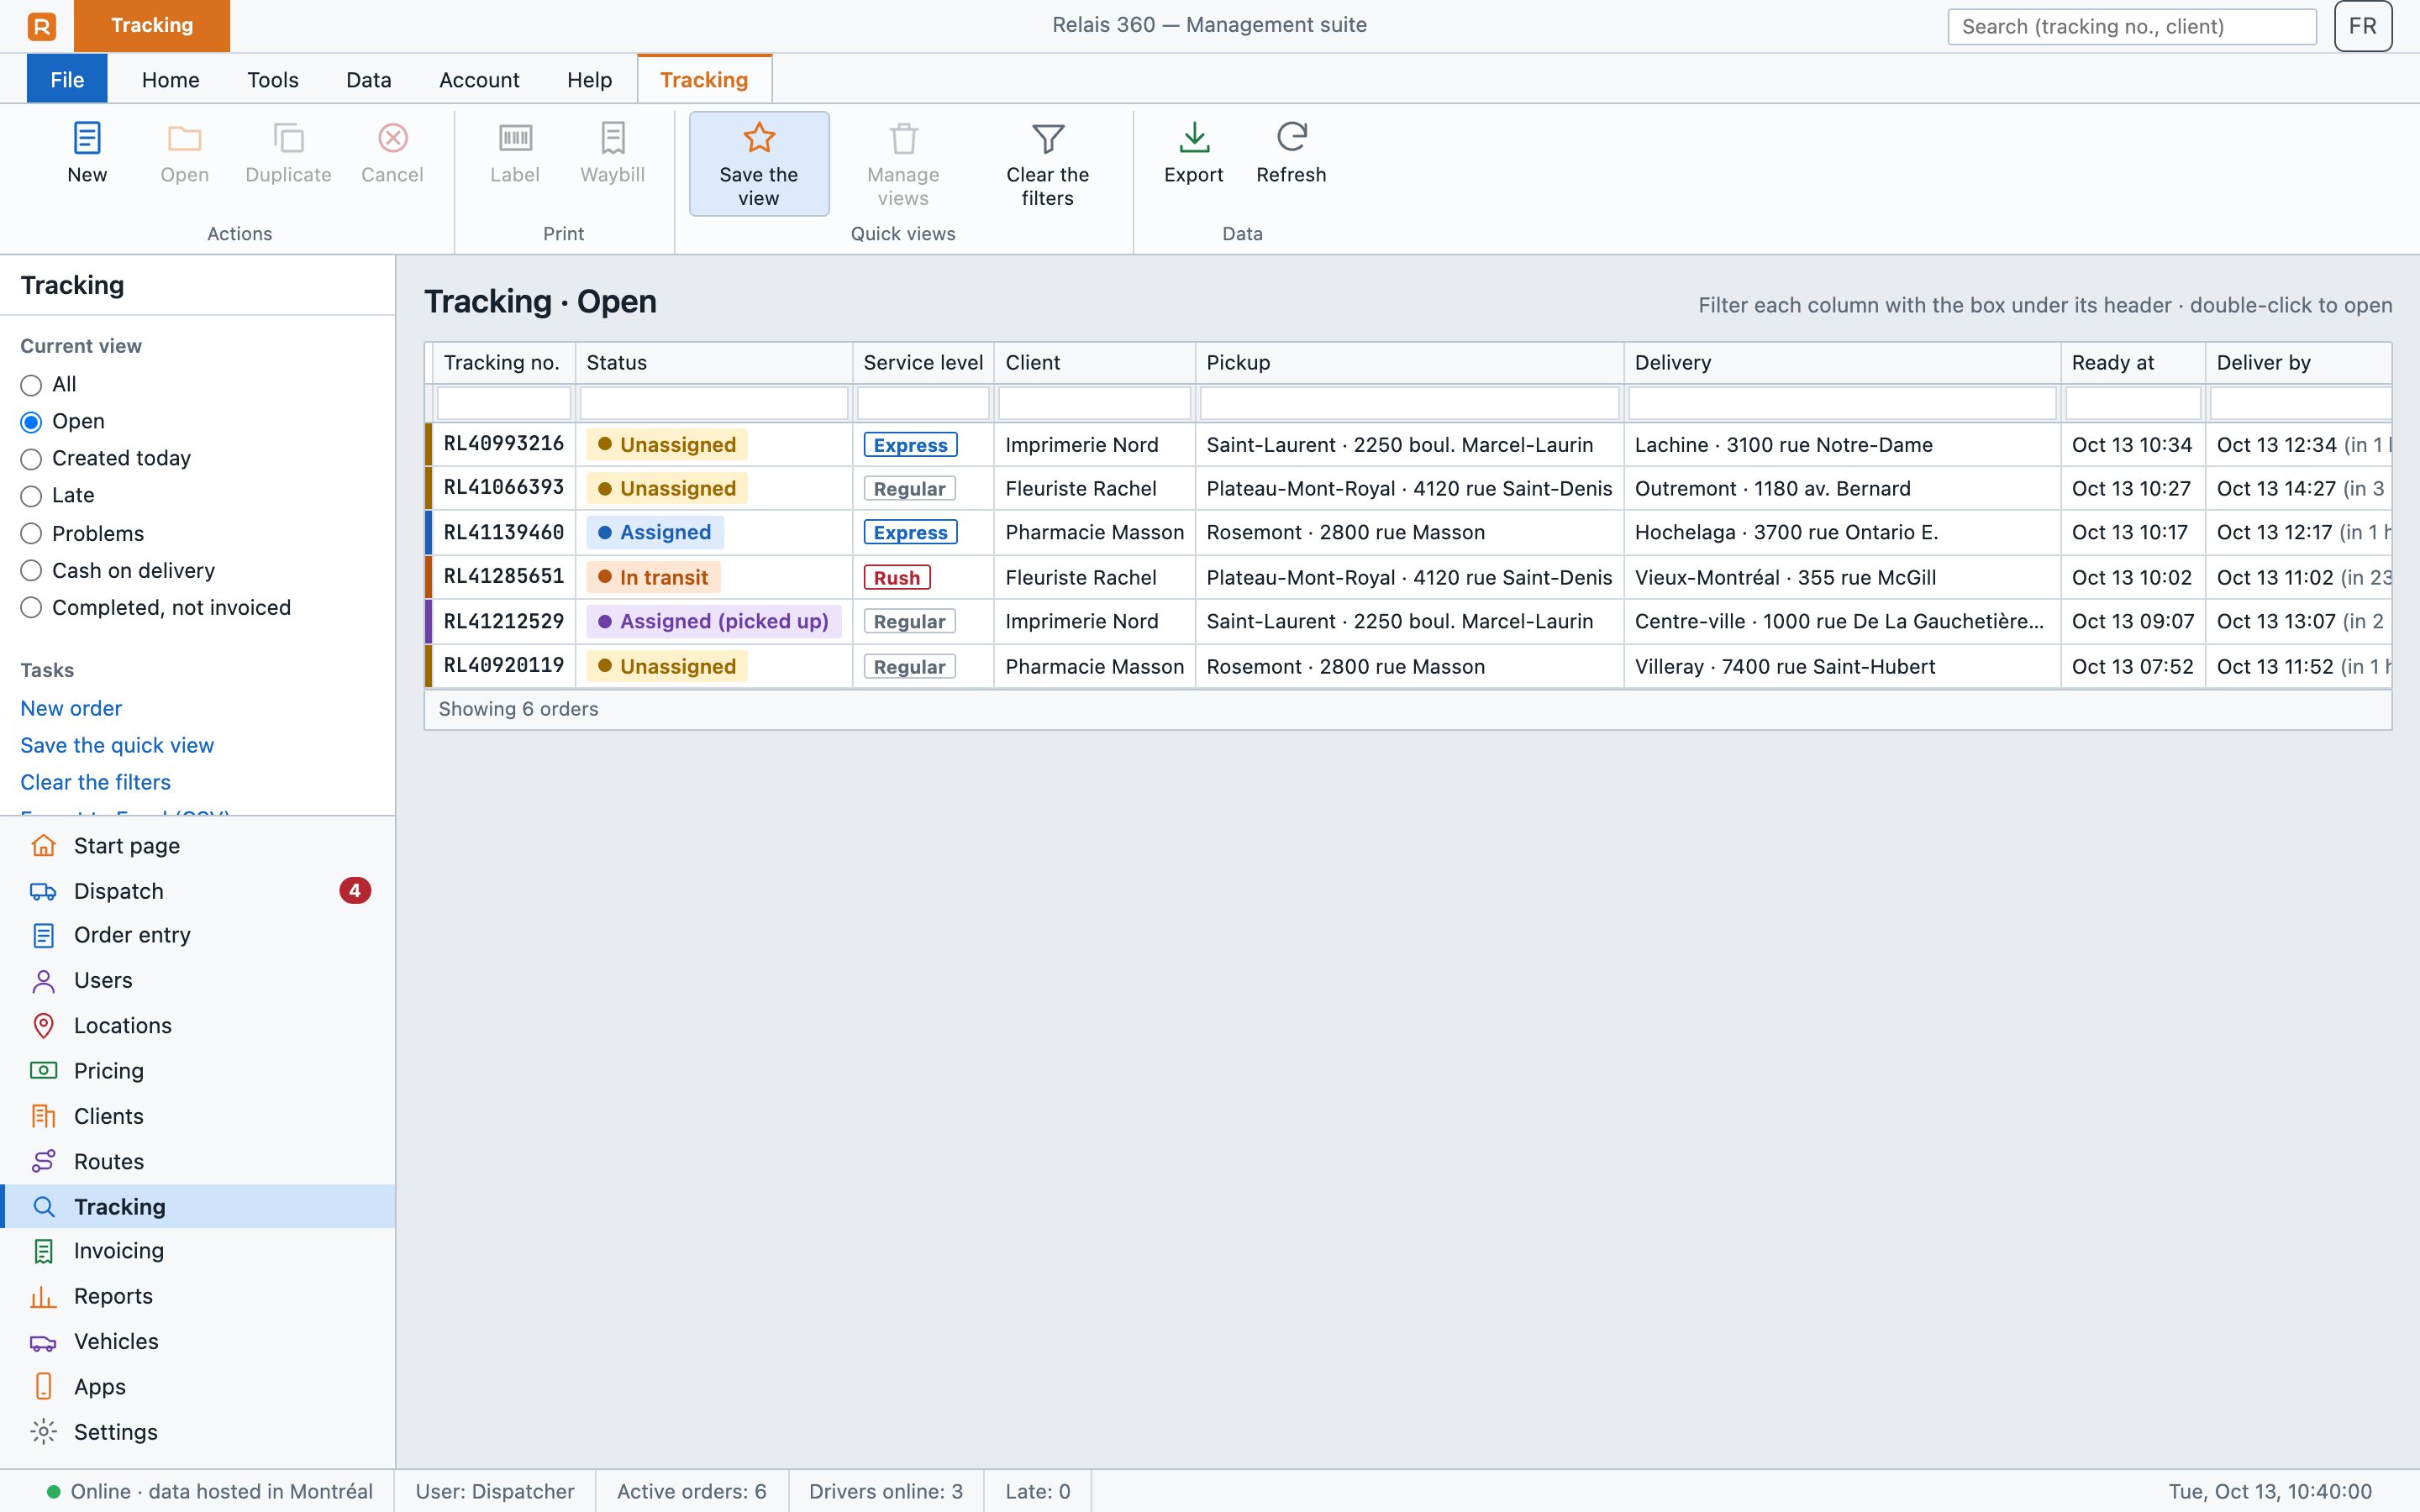The height and width of the screenshot is (1512, 2420).
Task: Focus the tracking no. search field
Action: [x=2131, y=27]
